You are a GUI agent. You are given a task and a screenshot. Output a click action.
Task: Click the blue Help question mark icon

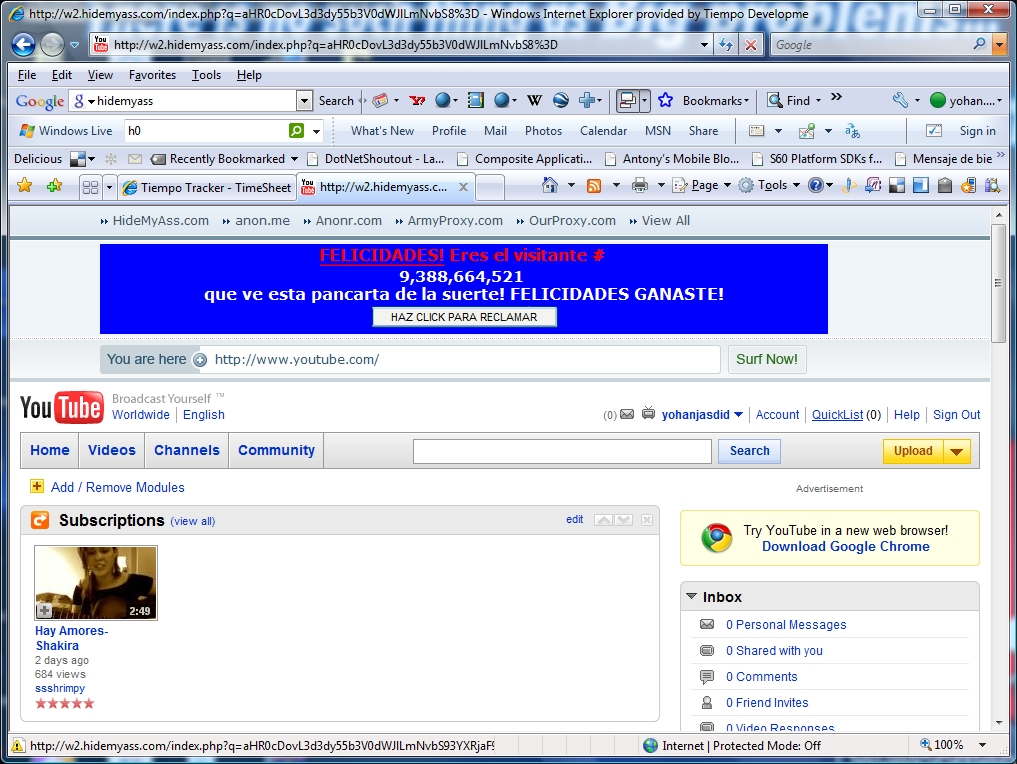815,185
